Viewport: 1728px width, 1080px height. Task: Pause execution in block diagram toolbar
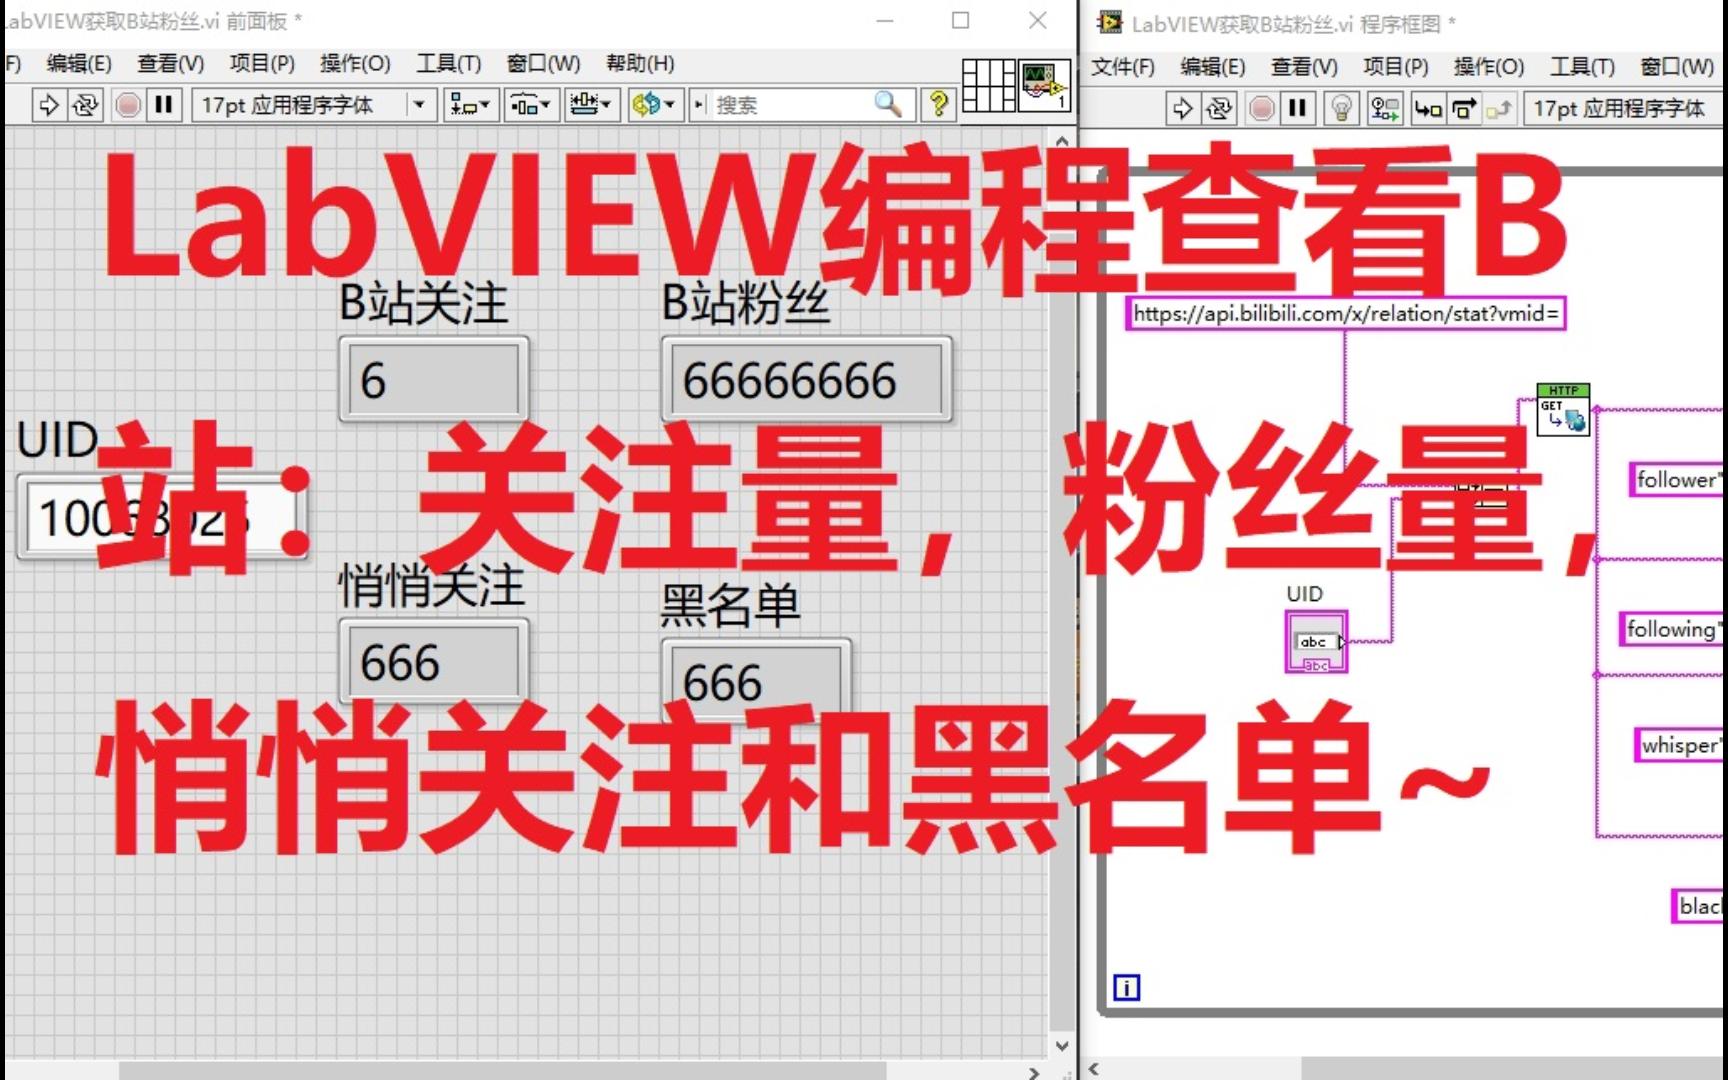[x=1297, y=108]
